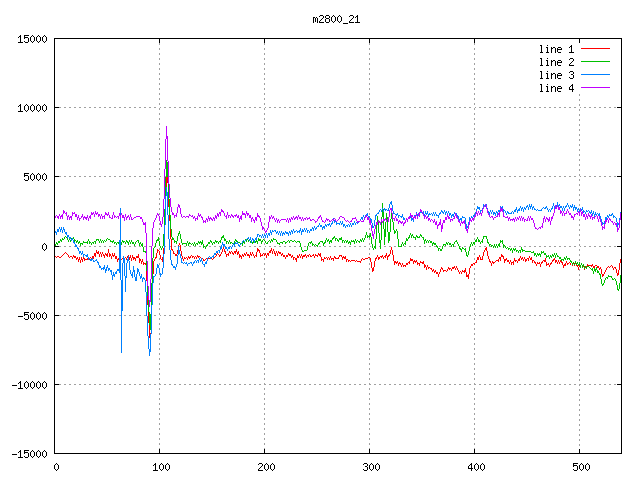The width and height of the screenshot is (640, 480).
Task: Click blue line sample in legend
Action: click(x=596, y=75)
